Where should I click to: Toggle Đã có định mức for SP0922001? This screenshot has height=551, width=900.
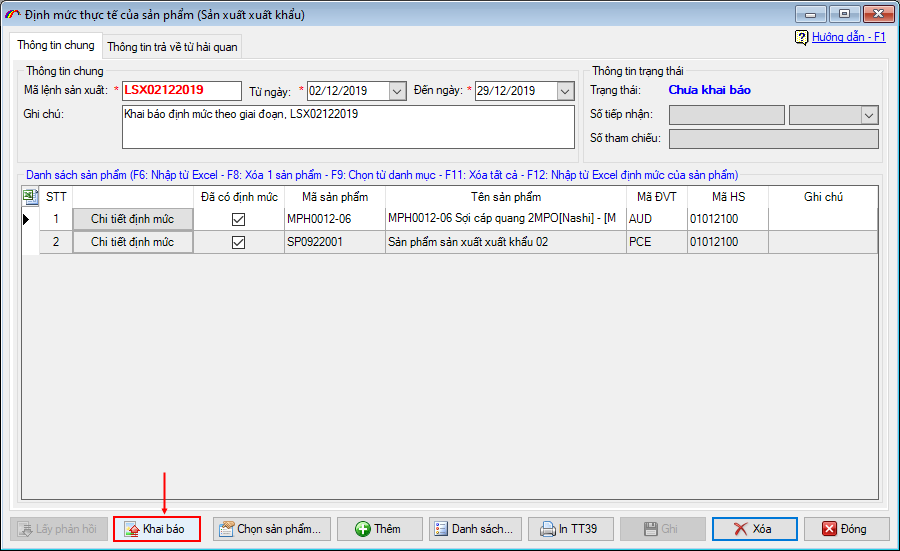point(238,242)
